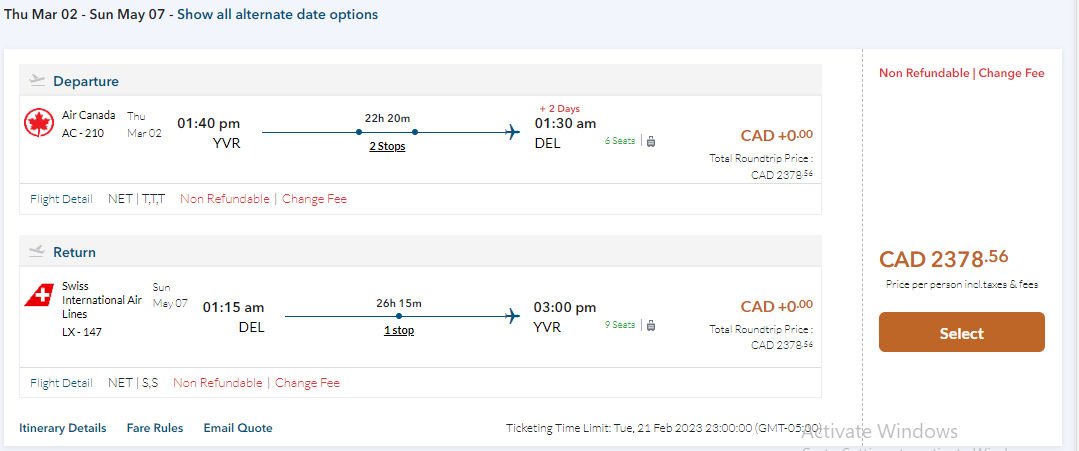Click baggage icon in return flight row

click(x=651, y=325)
